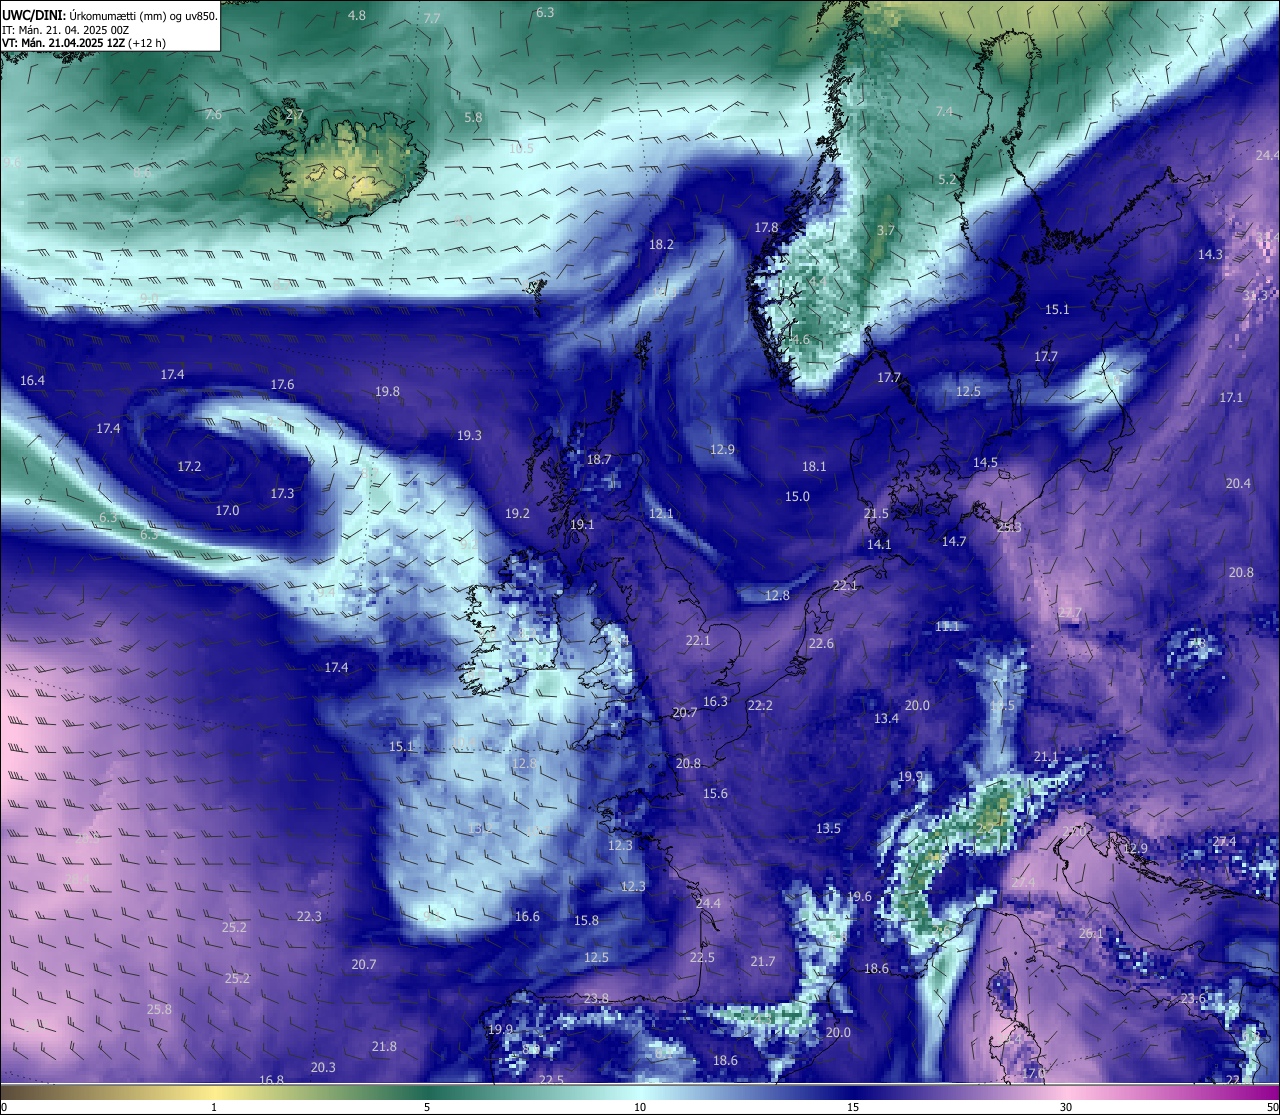Click the 17.3 value beside the vortex
This screenshot has width=1280, height=1115.
[282, 493]
